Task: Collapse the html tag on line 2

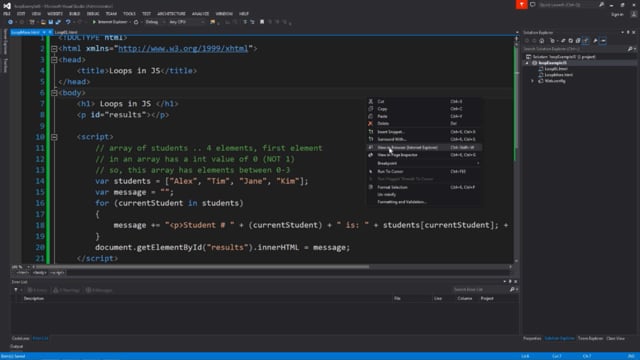Action: pyautogui.click(x=54, y=49)
